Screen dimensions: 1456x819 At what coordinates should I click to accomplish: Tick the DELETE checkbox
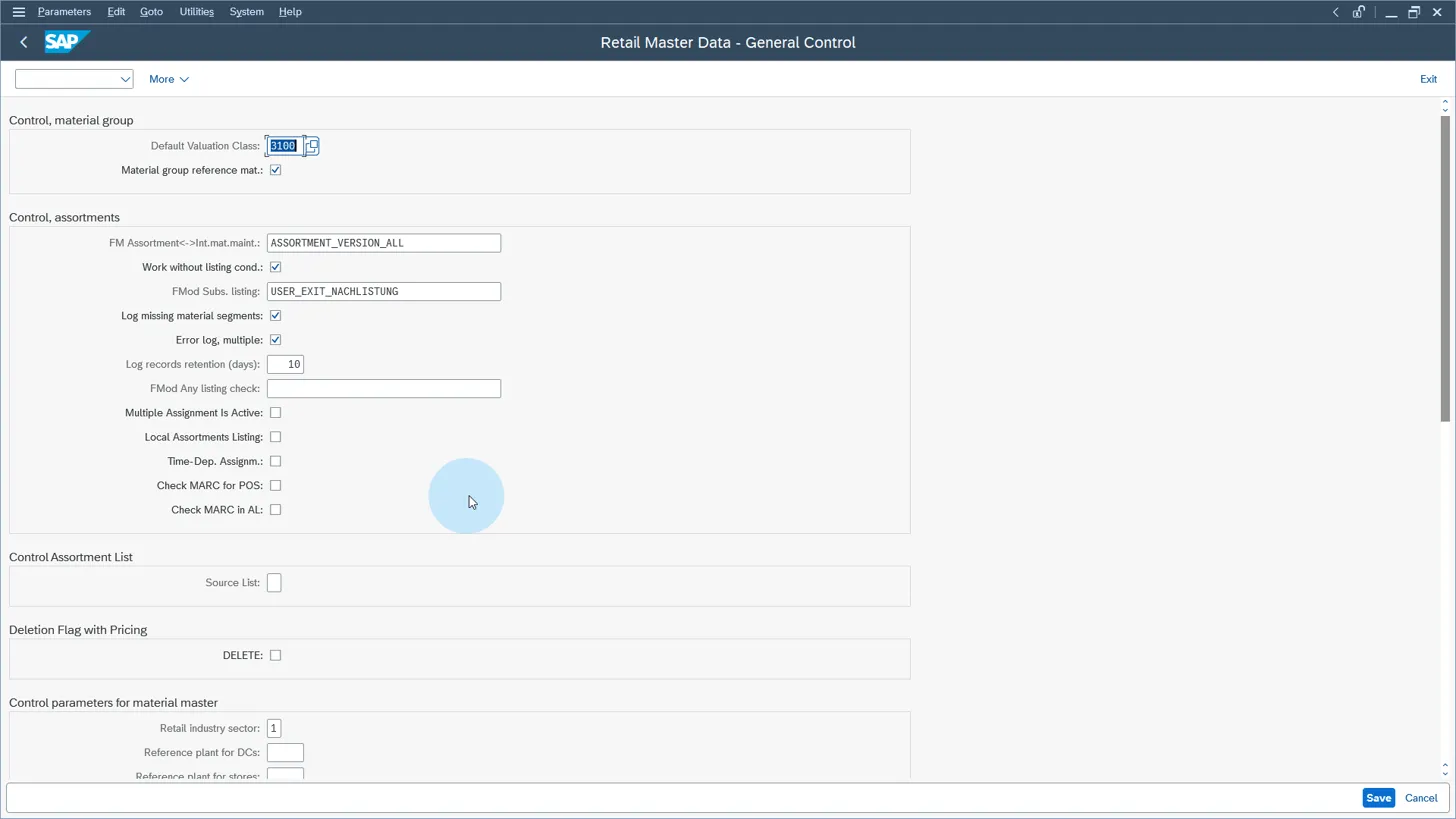275,656
